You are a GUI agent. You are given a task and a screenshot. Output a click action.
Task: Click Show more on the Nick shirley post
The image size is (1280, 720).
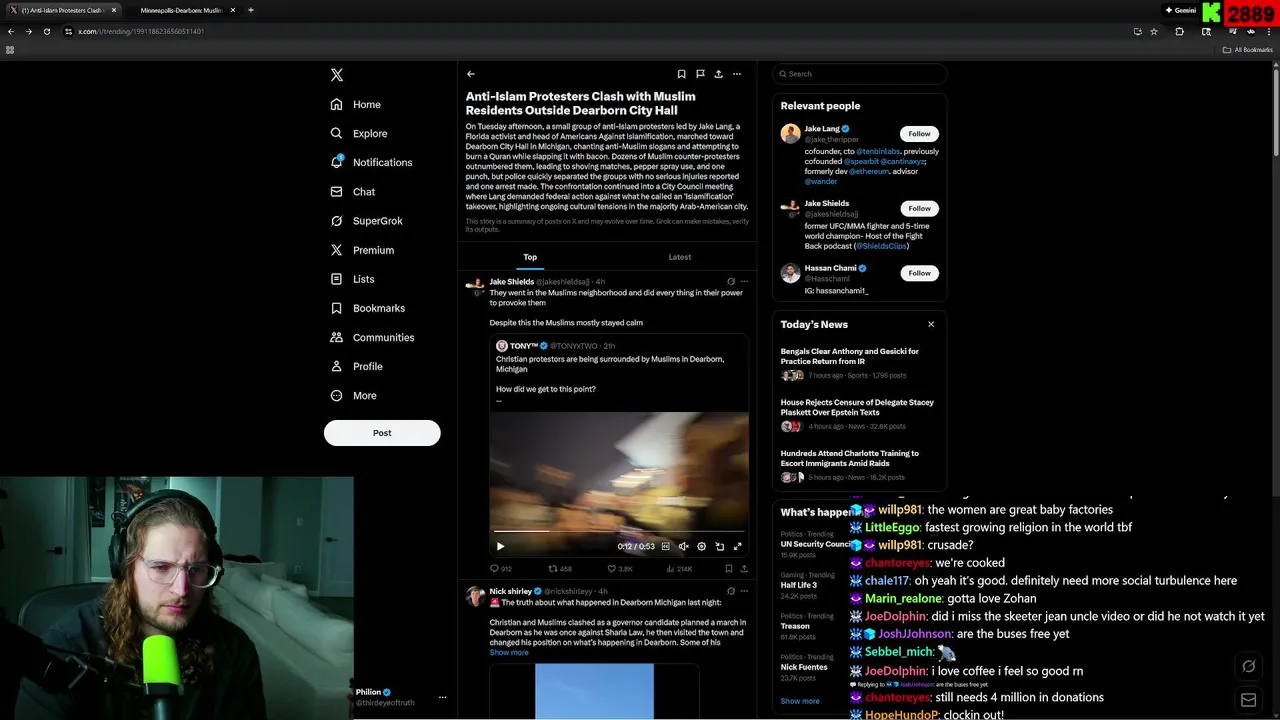[509, 652]
